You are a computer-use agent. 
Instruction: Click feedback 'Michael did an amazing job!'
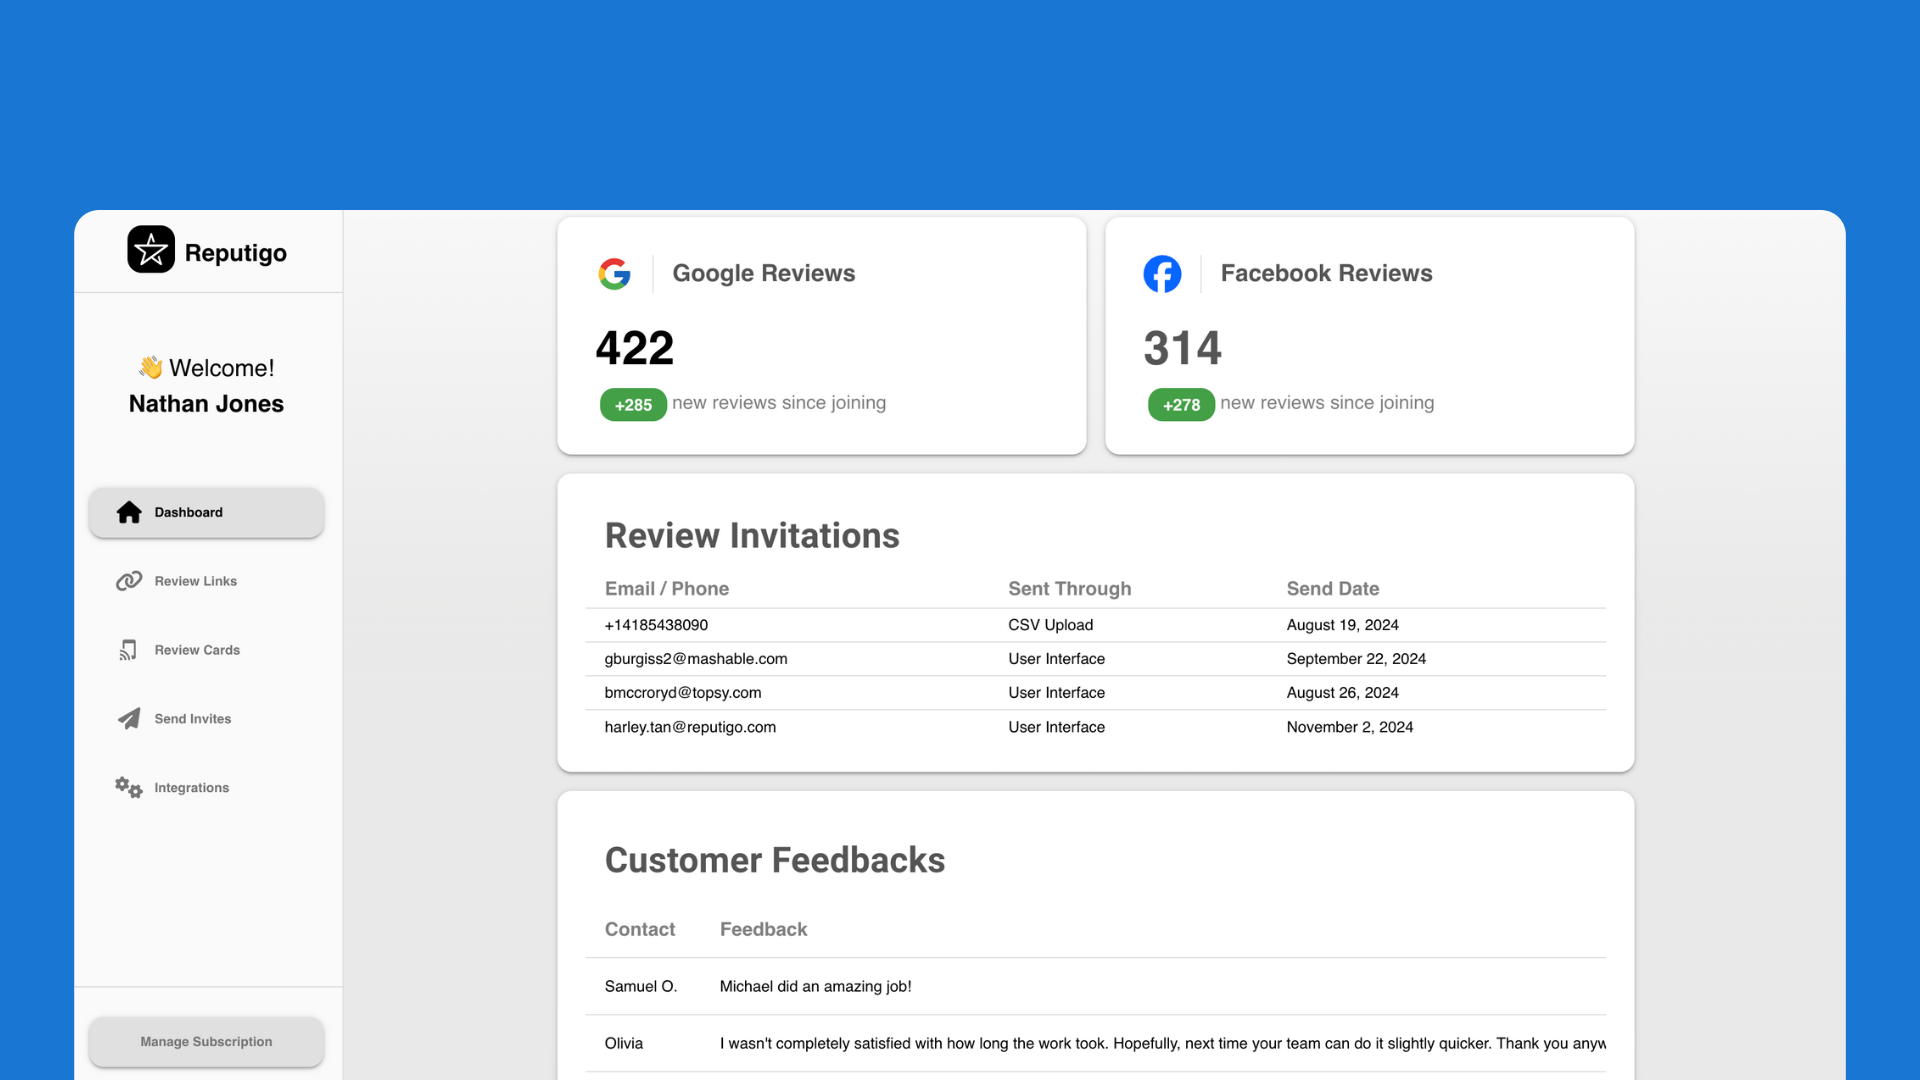point(816,987)
